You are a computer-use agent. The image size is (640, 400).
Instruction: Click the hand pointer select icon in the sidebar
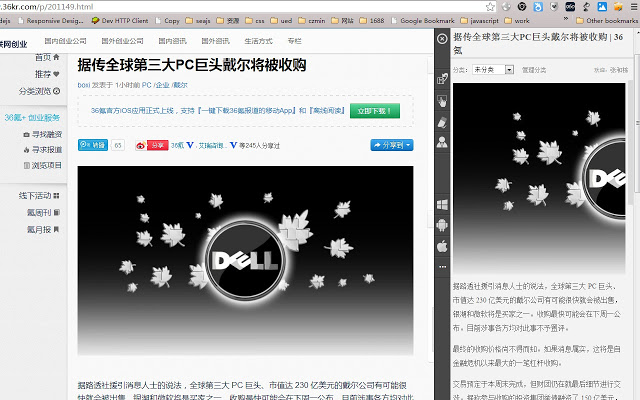coord(442,100)
